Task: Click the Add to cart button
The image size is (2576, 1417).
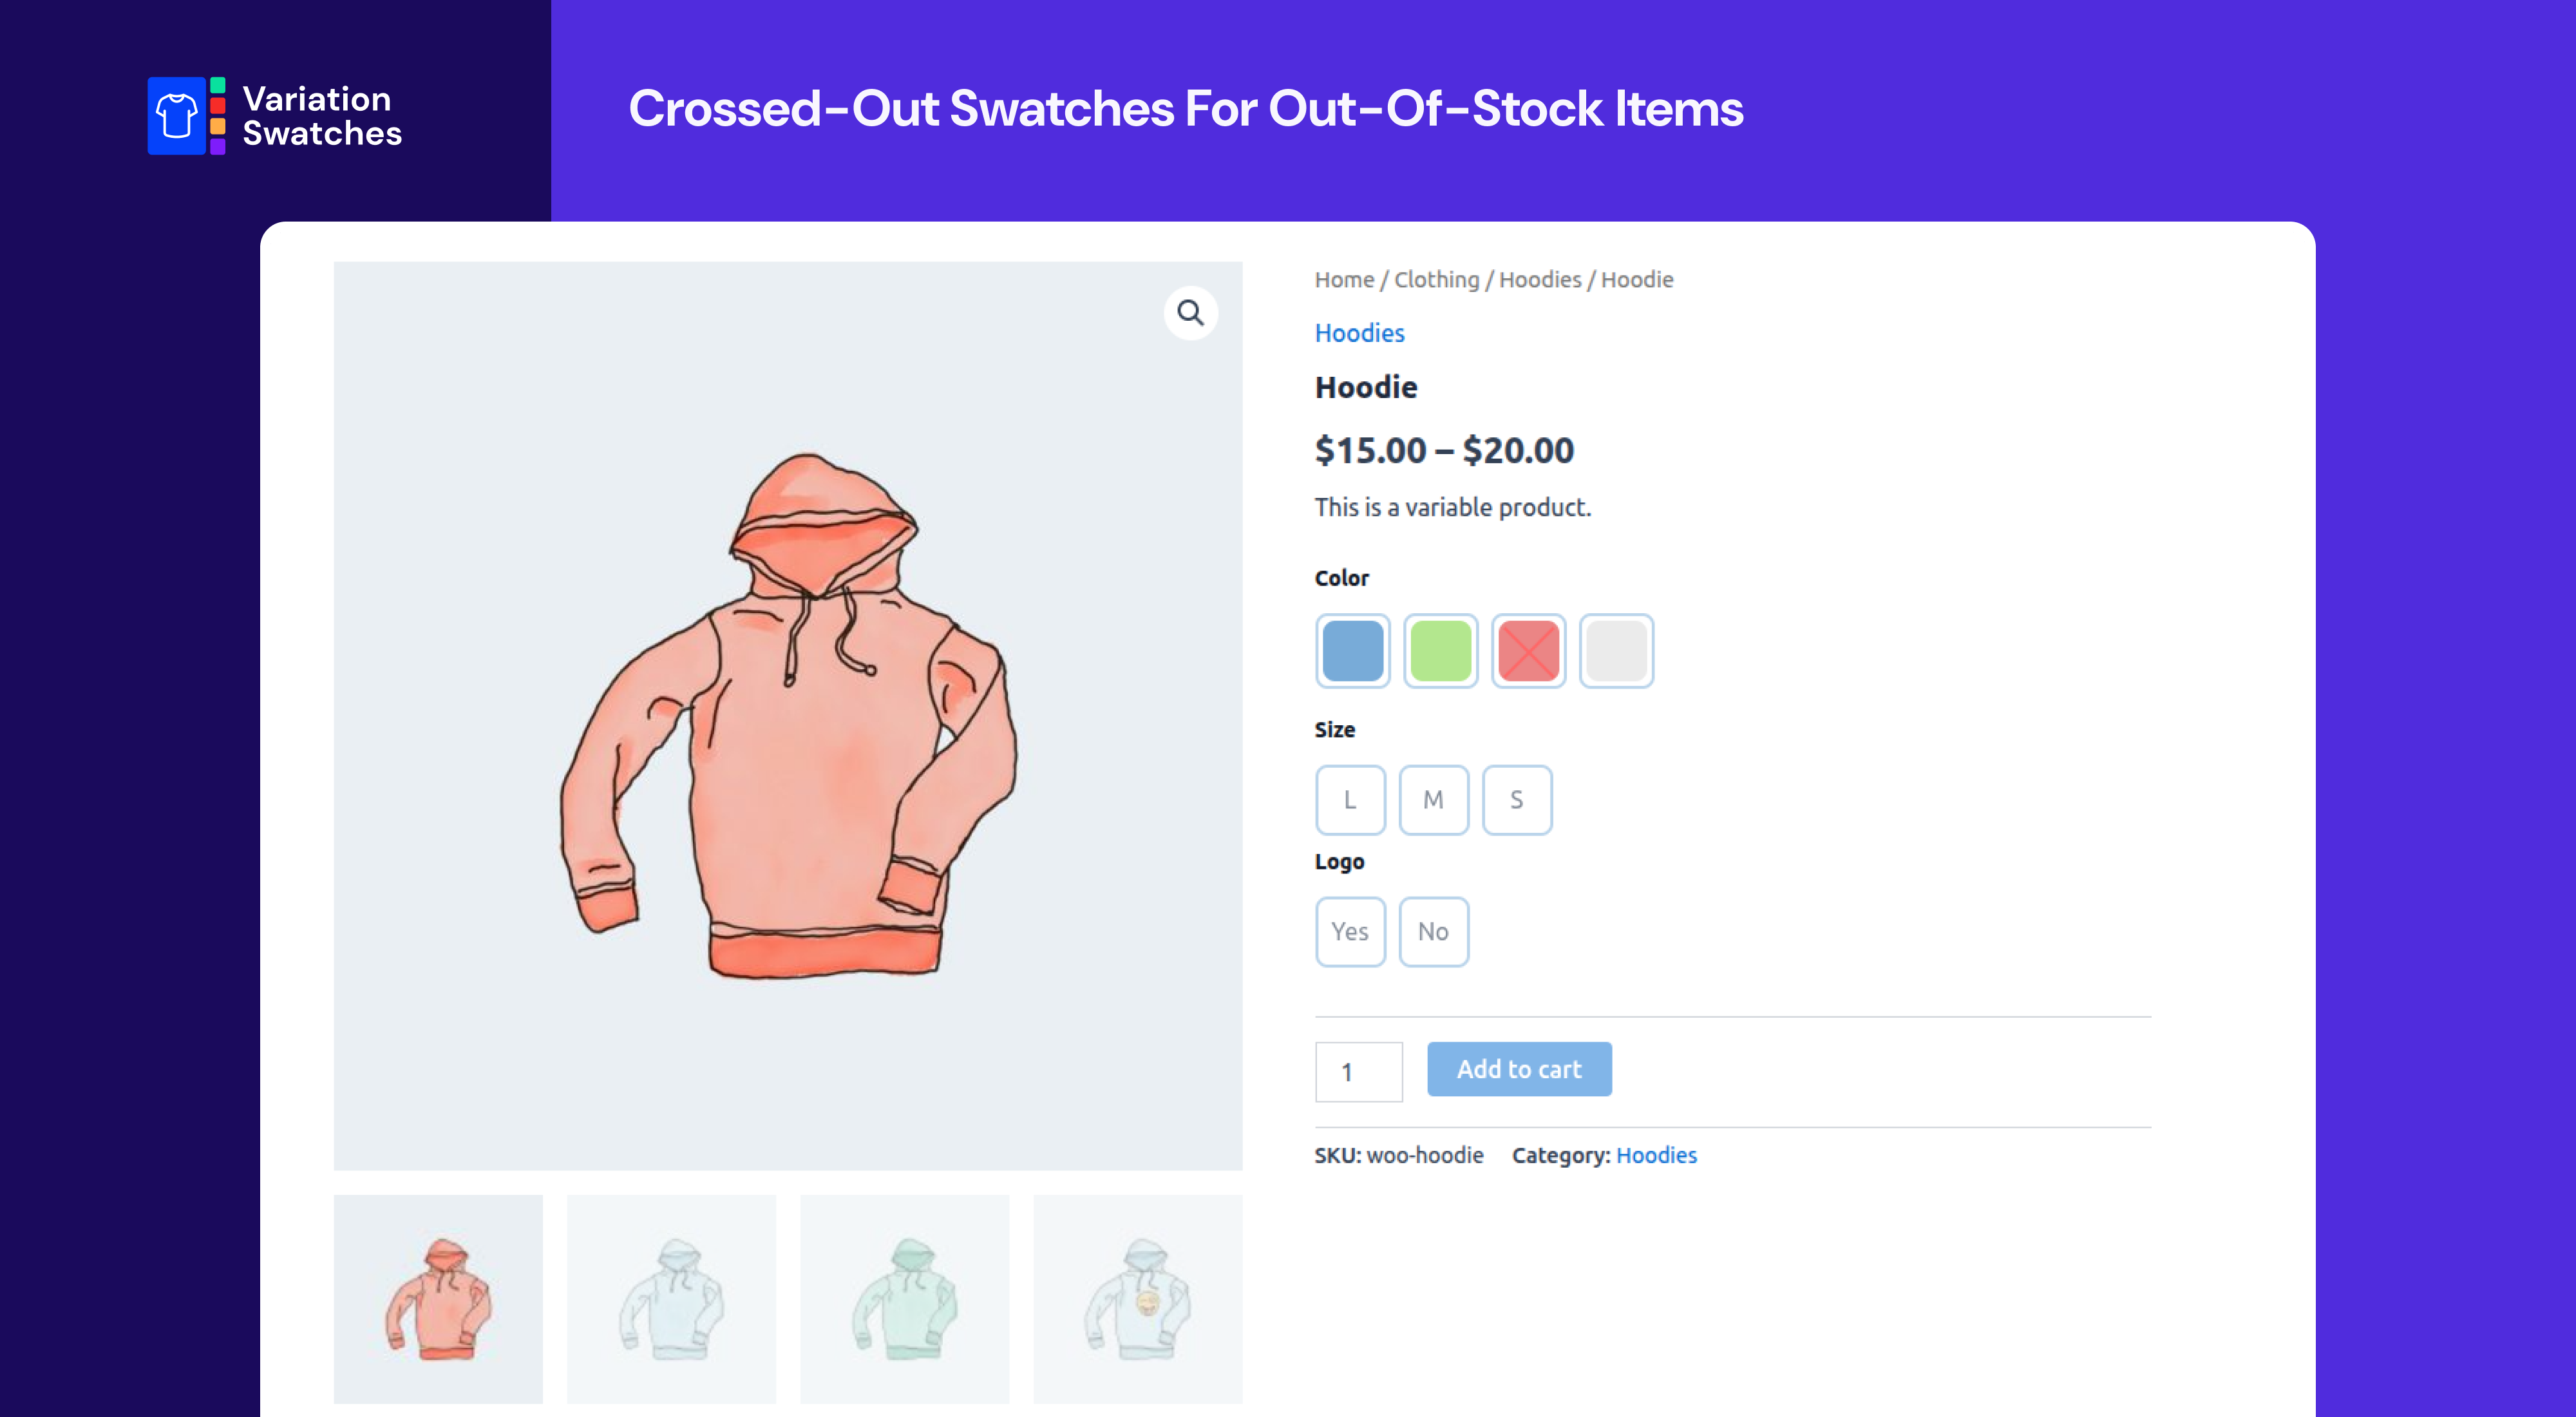Action: (x=1519, y=1069)
